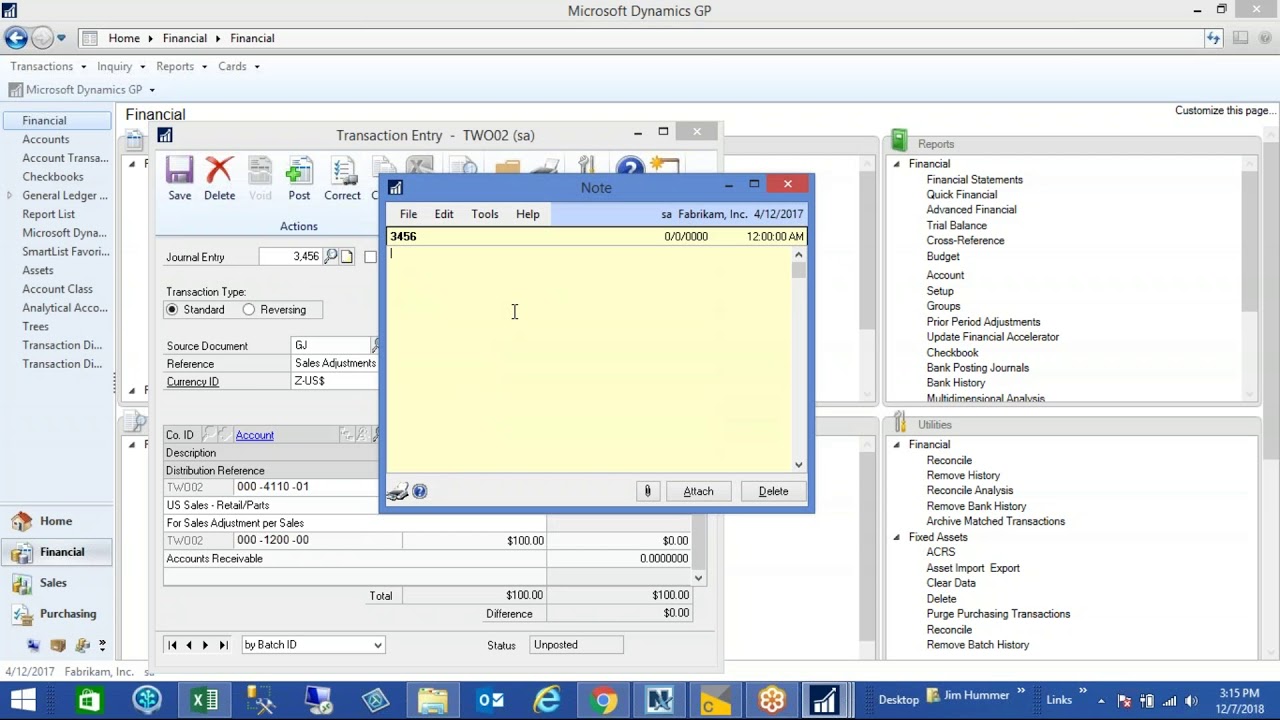The width and height of the screenshot is (1280, 720).
Task: Click Financial breadcrumb in address bar
Action: pyautogui.click(x=185, y=38)
